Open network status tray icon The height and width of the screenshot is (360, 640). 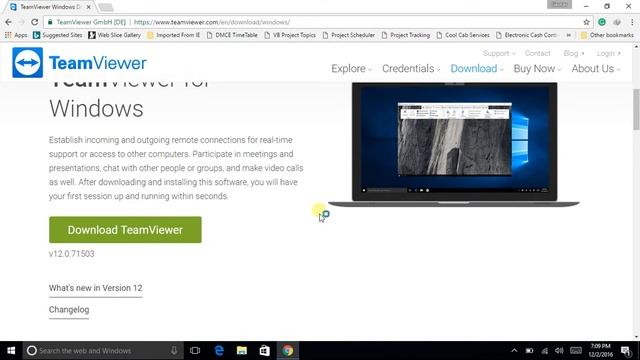[544, 351]
